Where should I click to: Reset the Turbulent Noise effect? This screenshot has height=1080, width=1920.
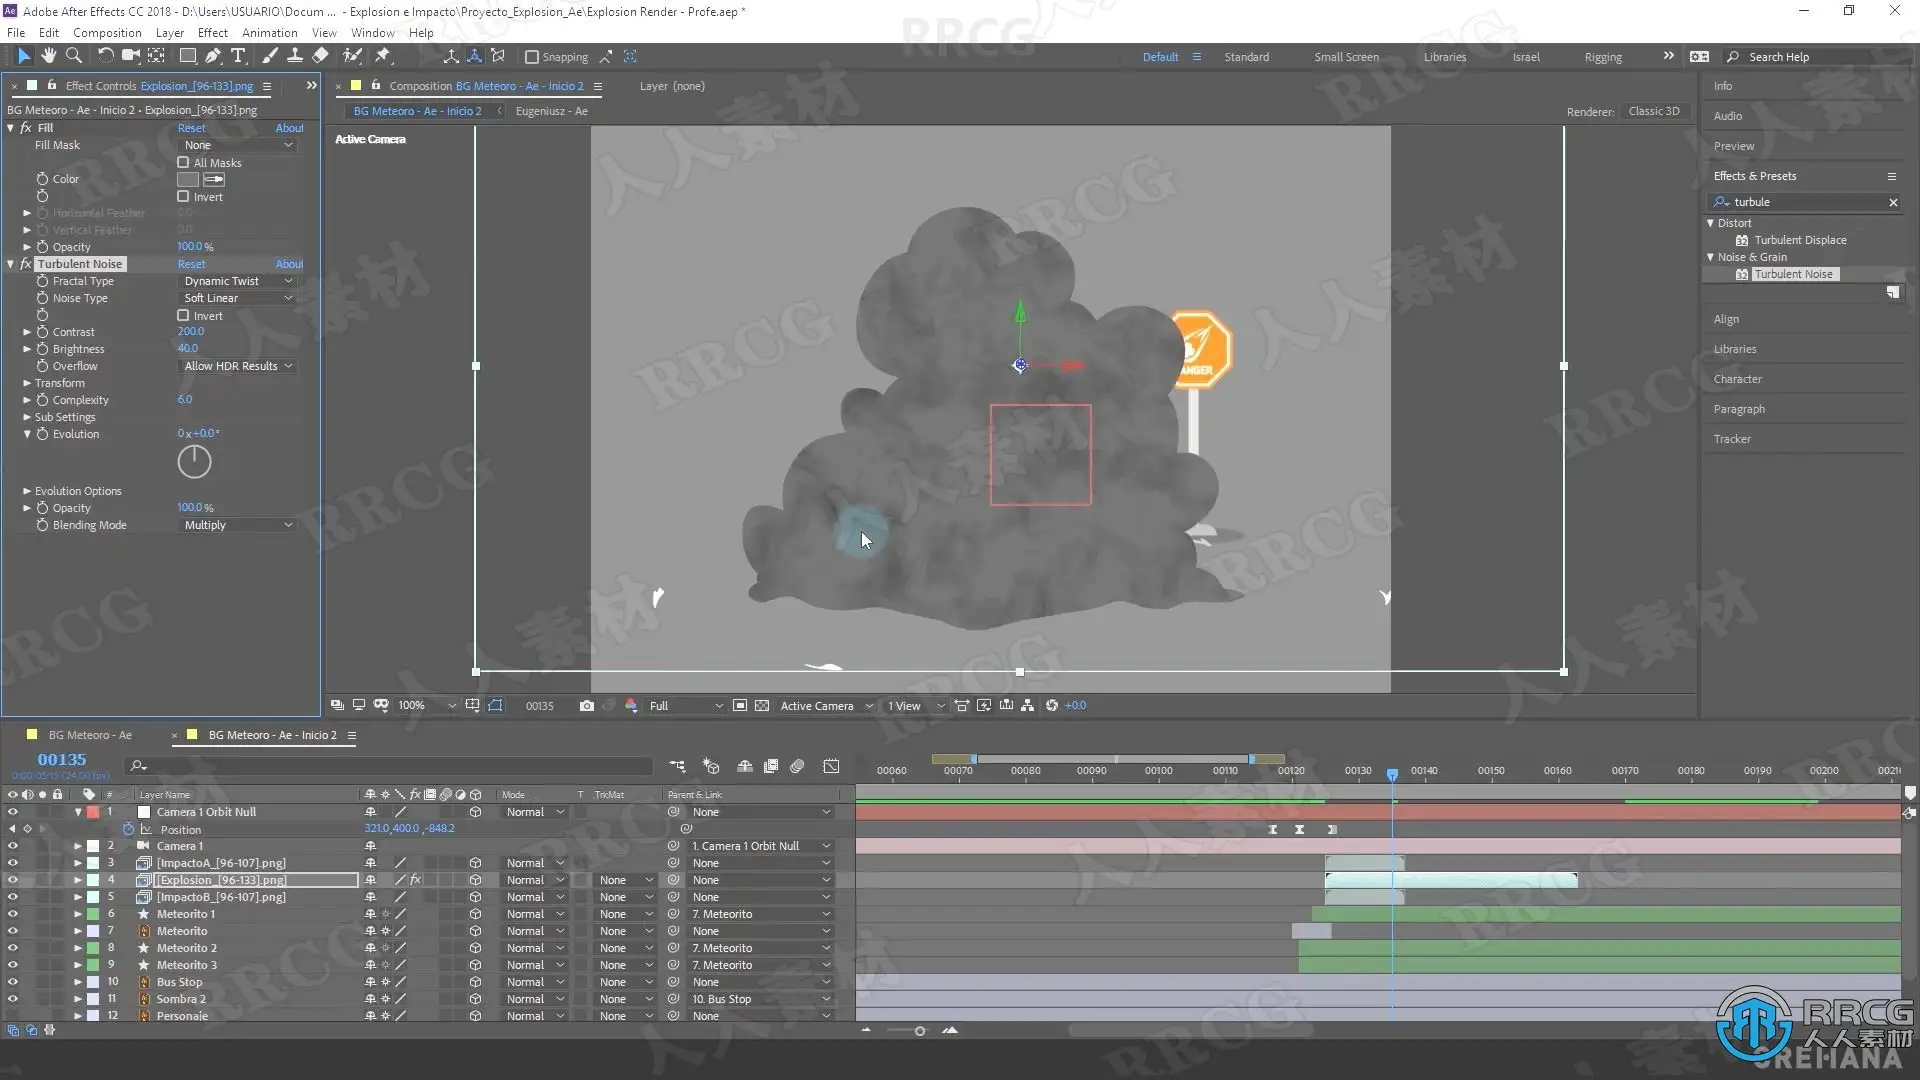tap(191, 264)
